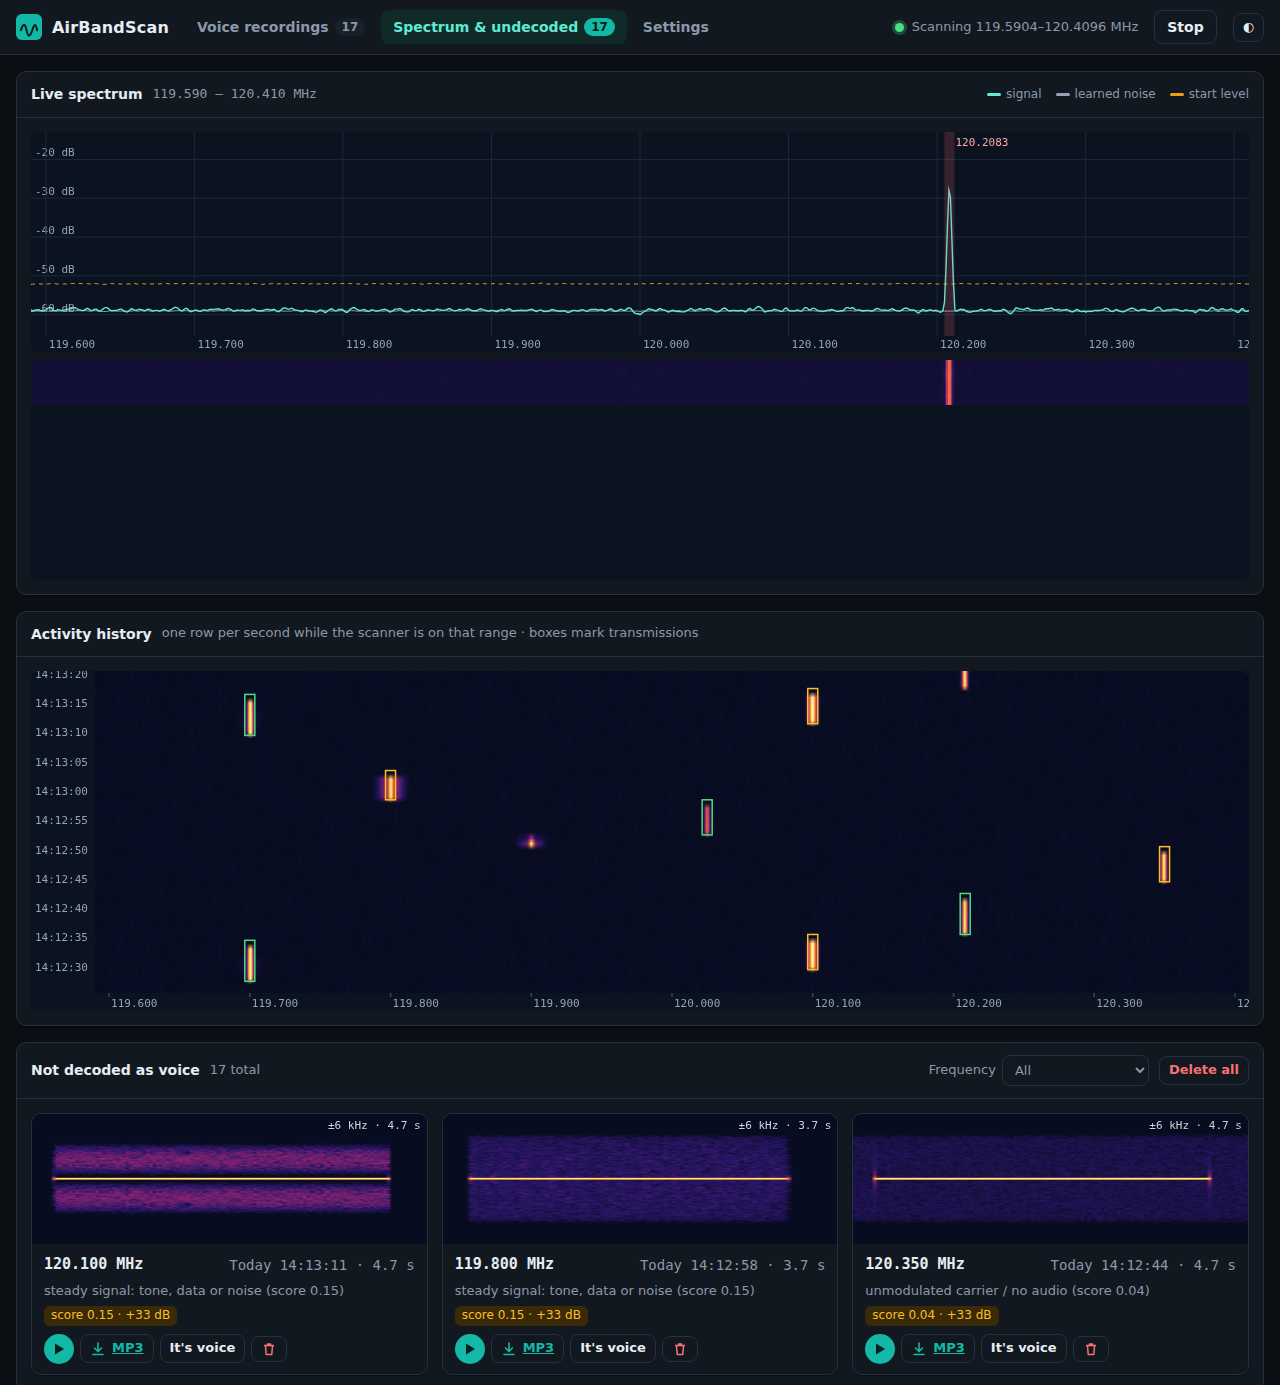1280x1385 pixels.
Task: Click the 119.800 MHz spectrogram thumbnail
Action: tap(640, 1179)
